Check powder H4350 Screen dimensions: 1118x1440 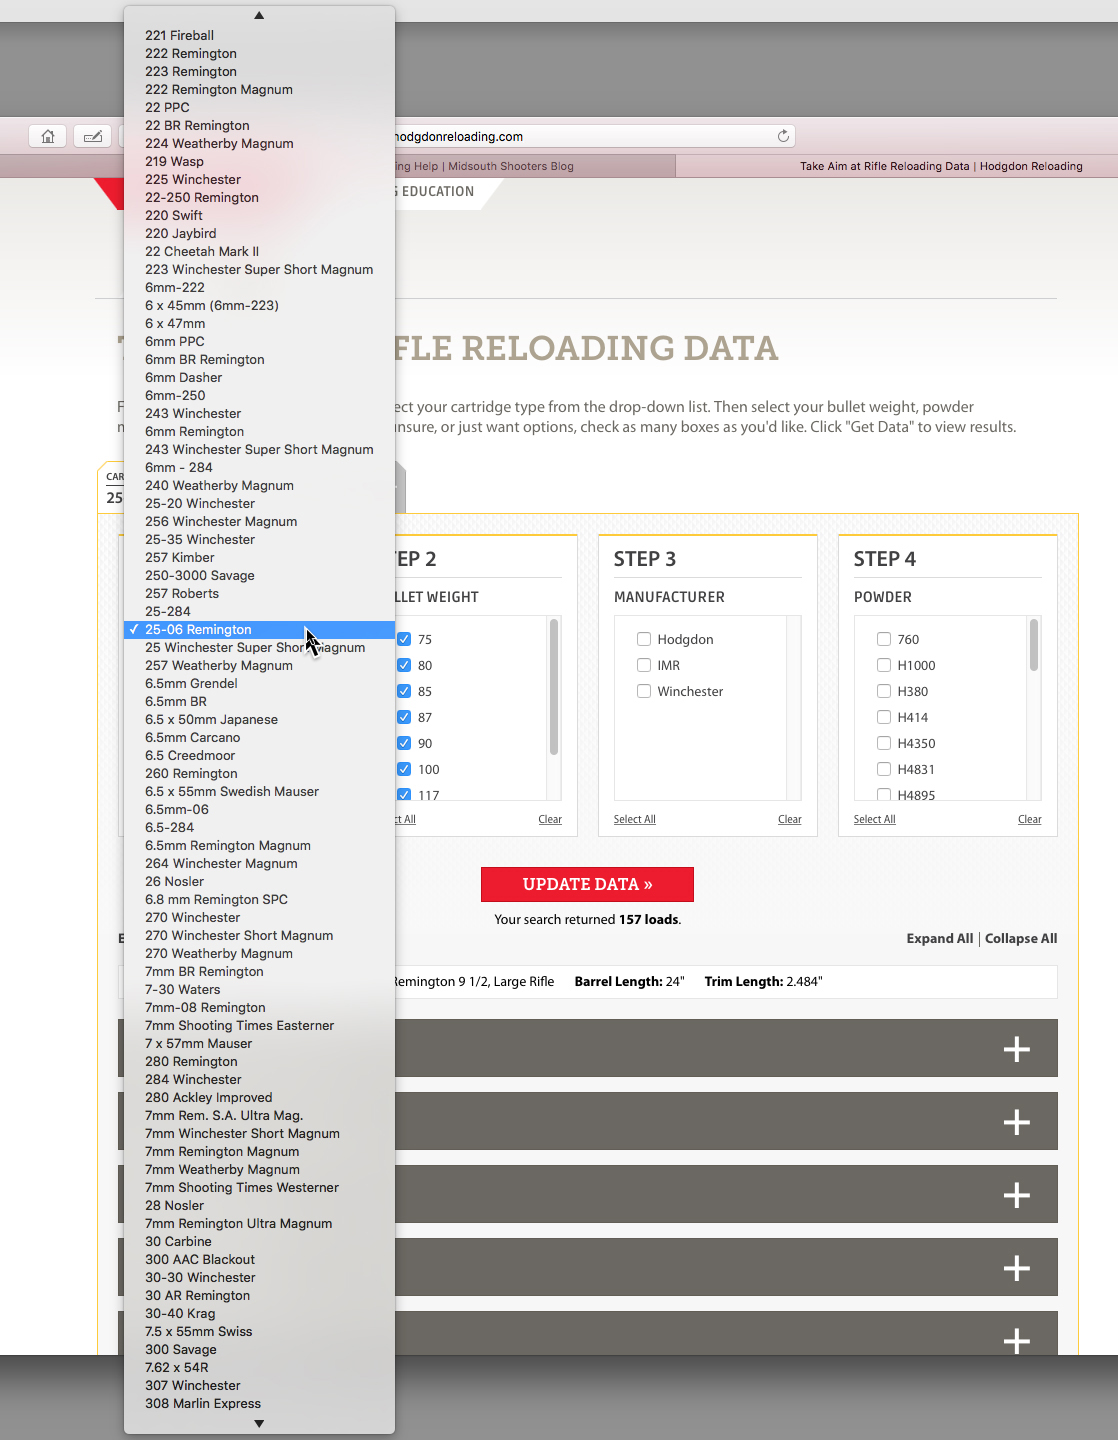point(884,743)
